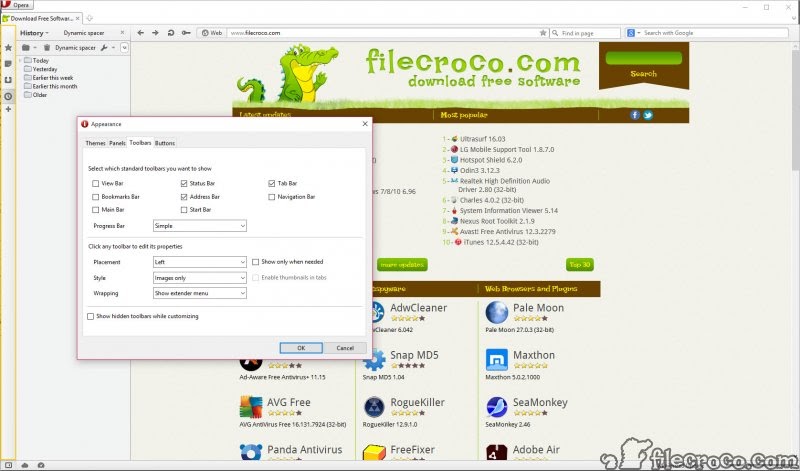Click the Top 30 button
The image size is (800, 471).
pos(580,264)
